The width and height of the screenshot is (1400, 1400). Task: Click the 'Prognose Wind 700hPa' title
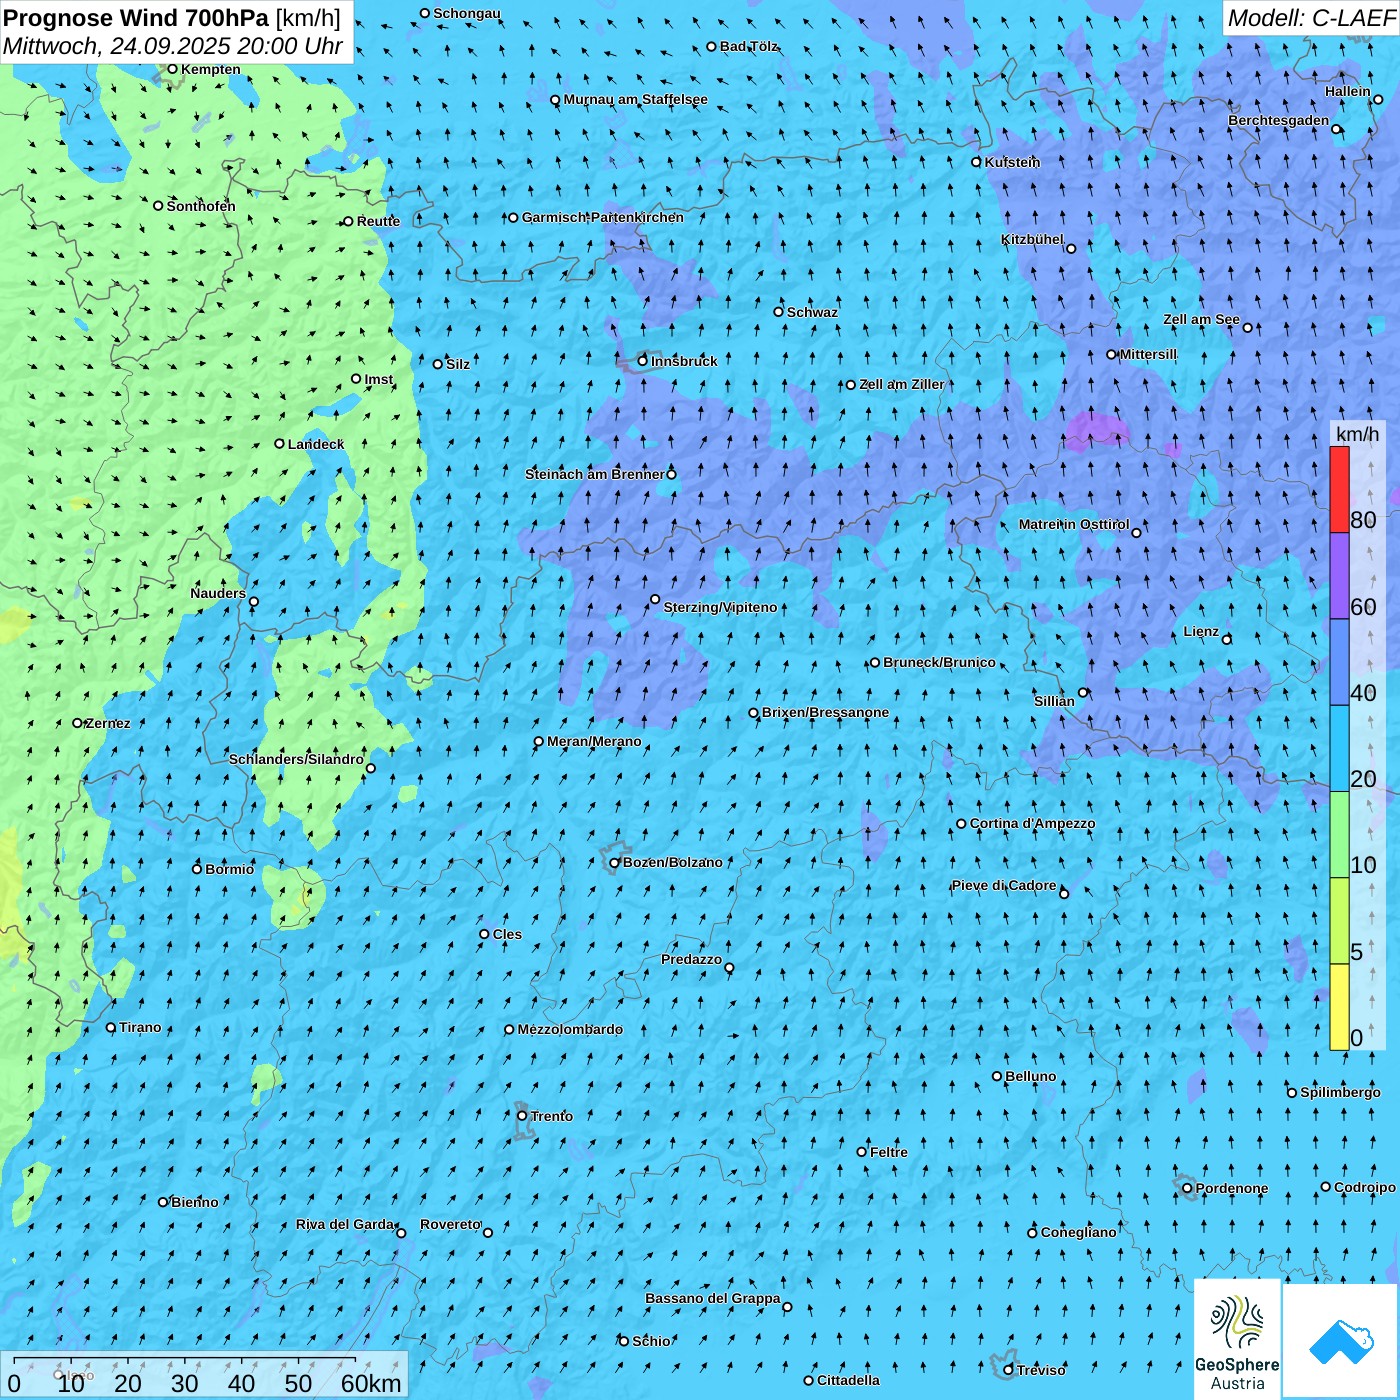(x=137, y=18)
